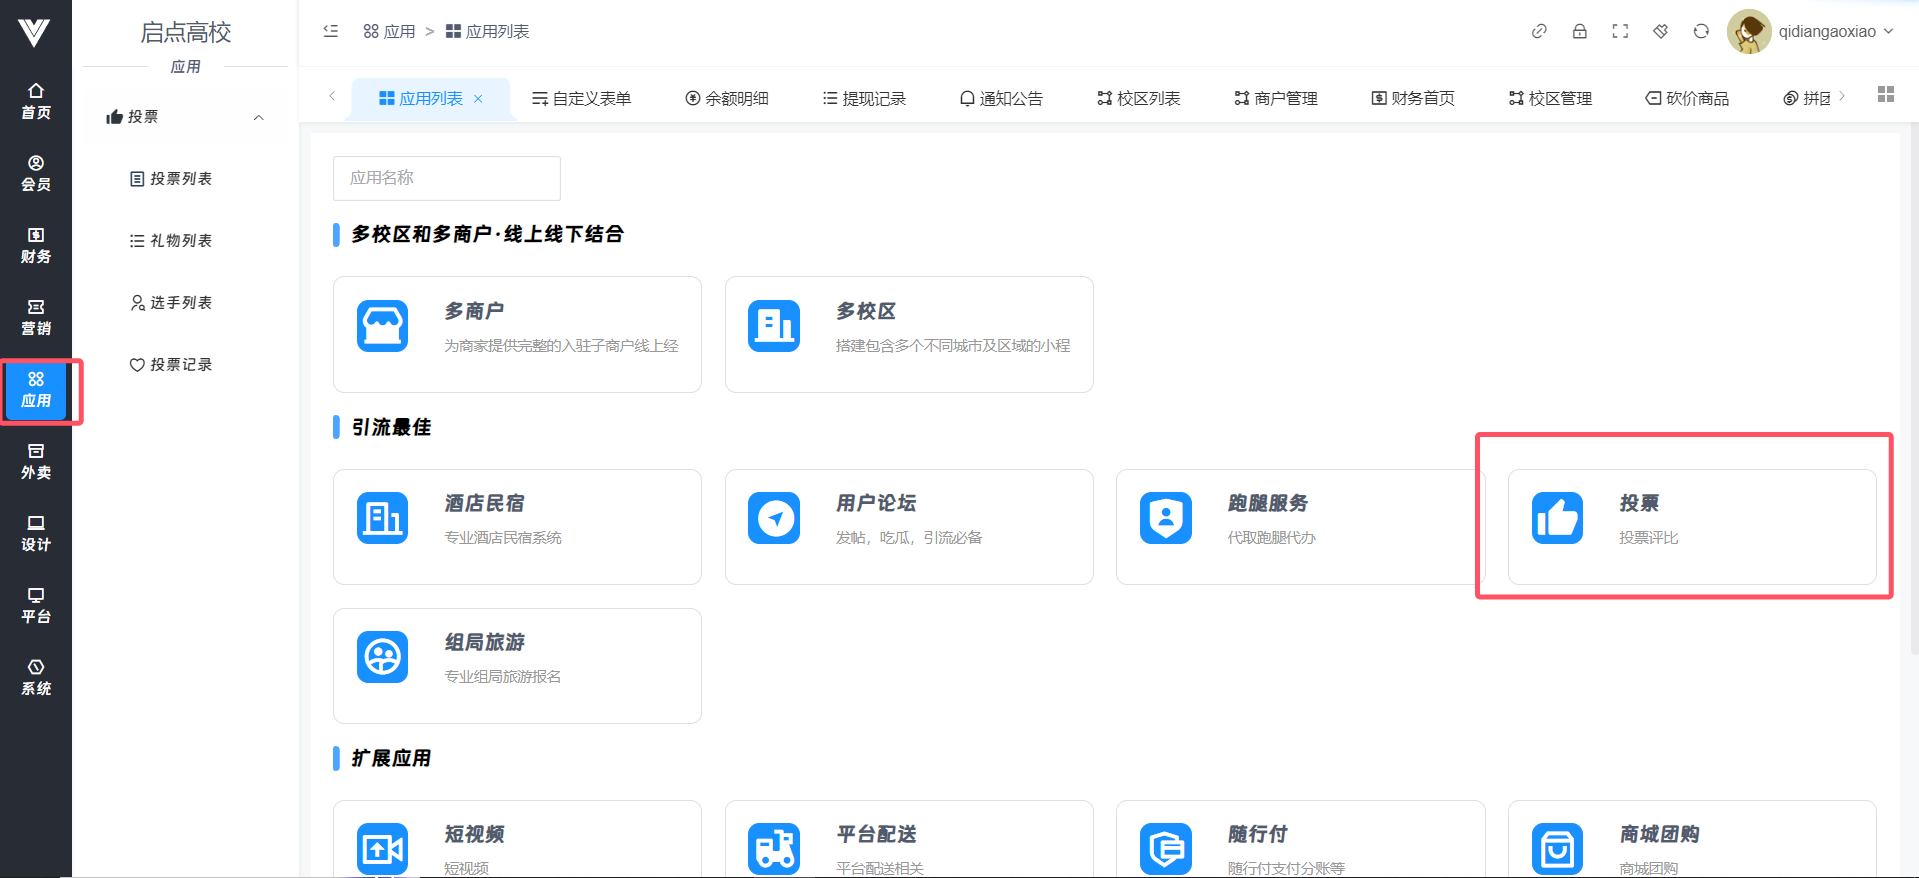Viewport: 1919px width, 878px height.
Task: Toggle fullscreen mode icon
Action: click(1620, 31)
